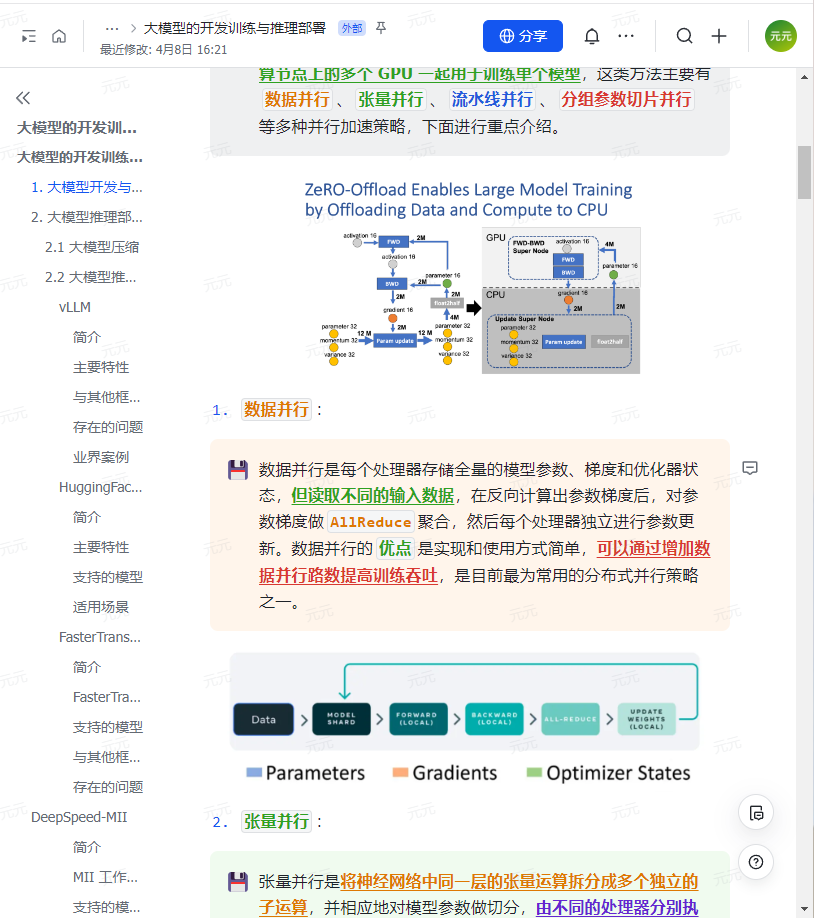Select outline item 2. 大模型推理部...
This screenshot has height=918, width=814.
point(87,217)
